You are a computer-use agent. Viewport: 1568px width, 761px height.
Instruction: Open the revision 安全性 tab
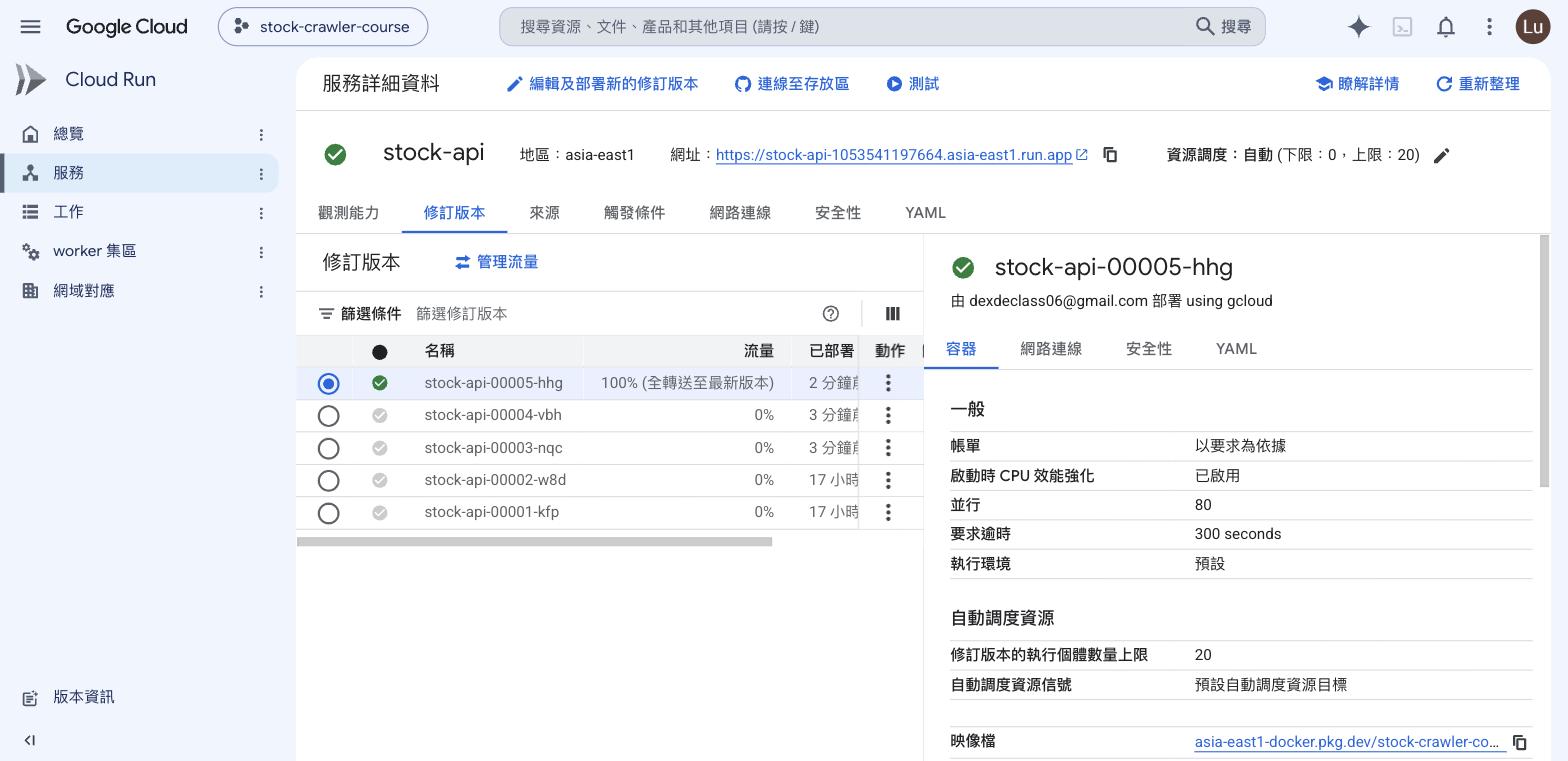click(1149, 348)
